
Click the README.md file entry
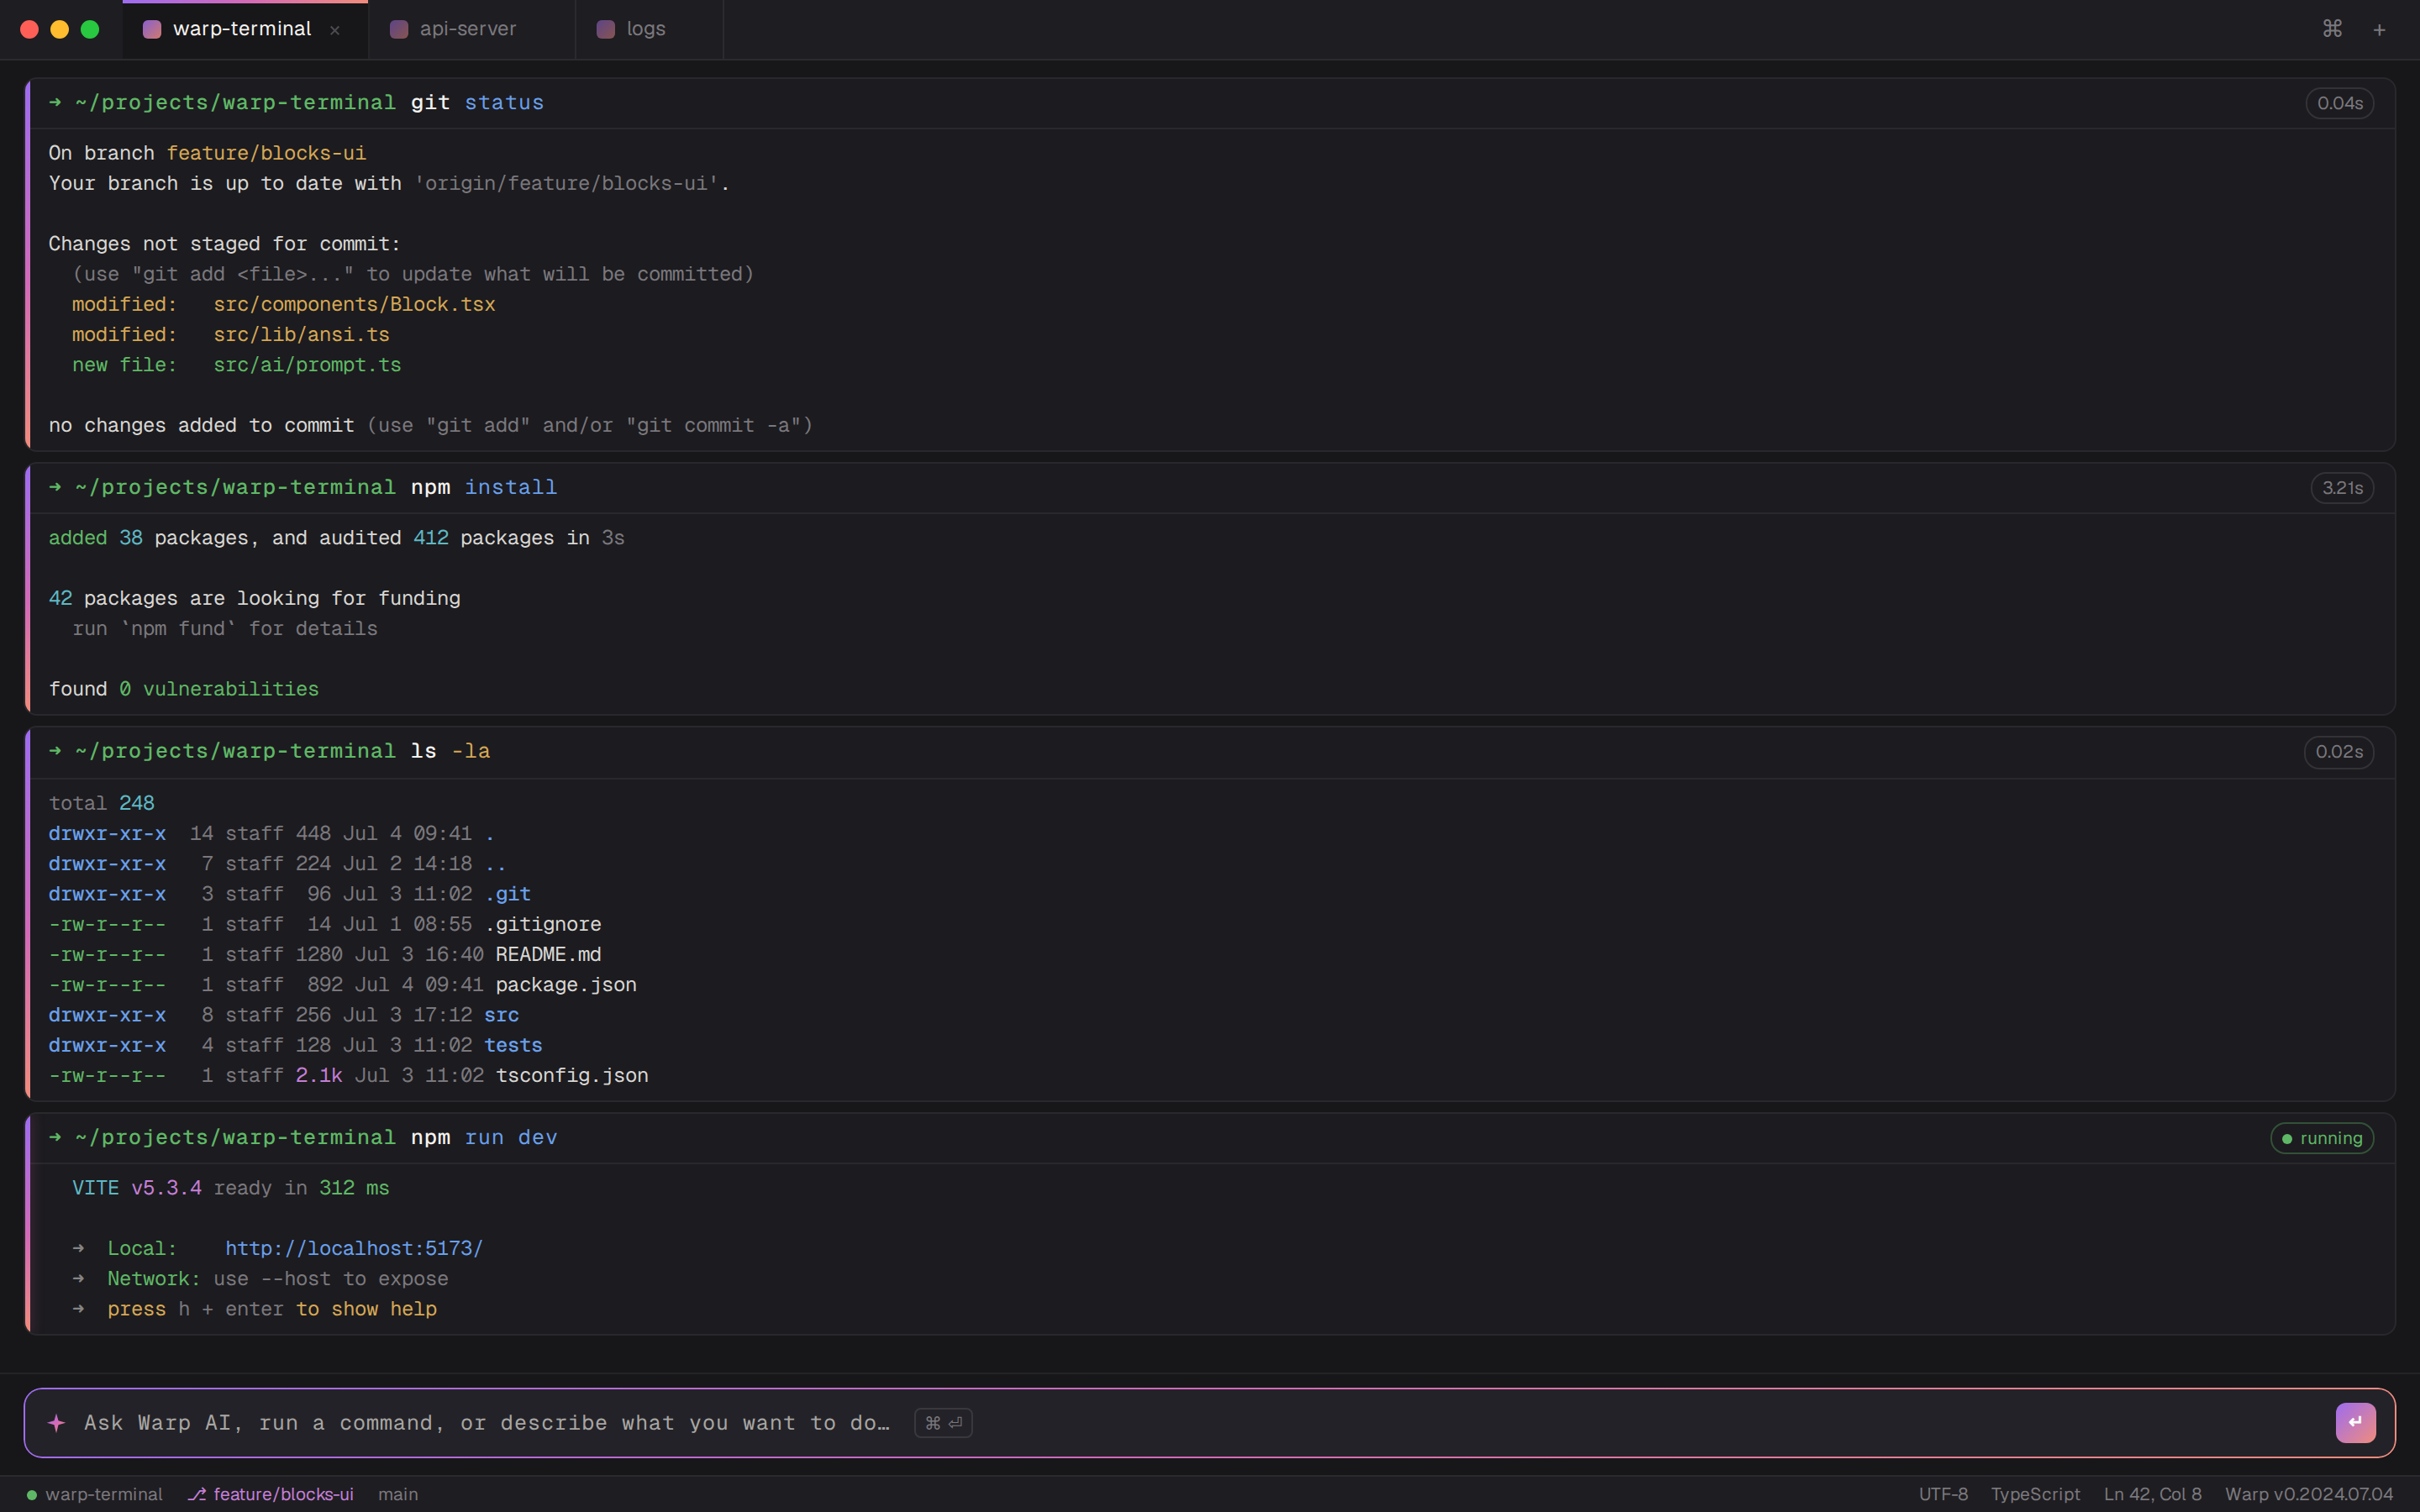click(548, 954)
